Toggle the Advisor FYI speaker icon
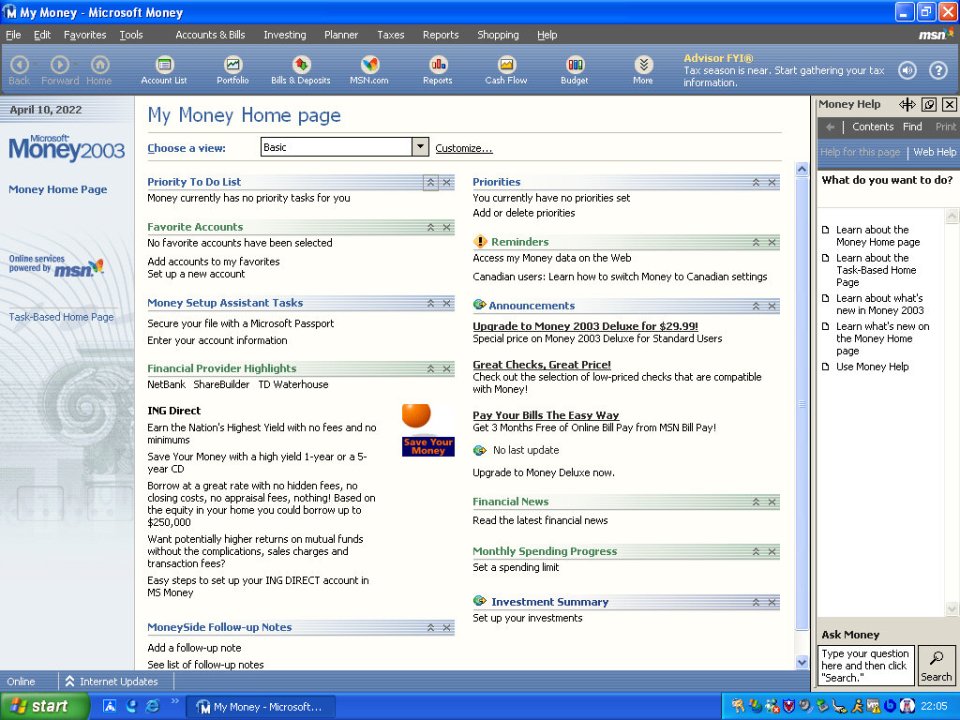 [x=907, y=70]
